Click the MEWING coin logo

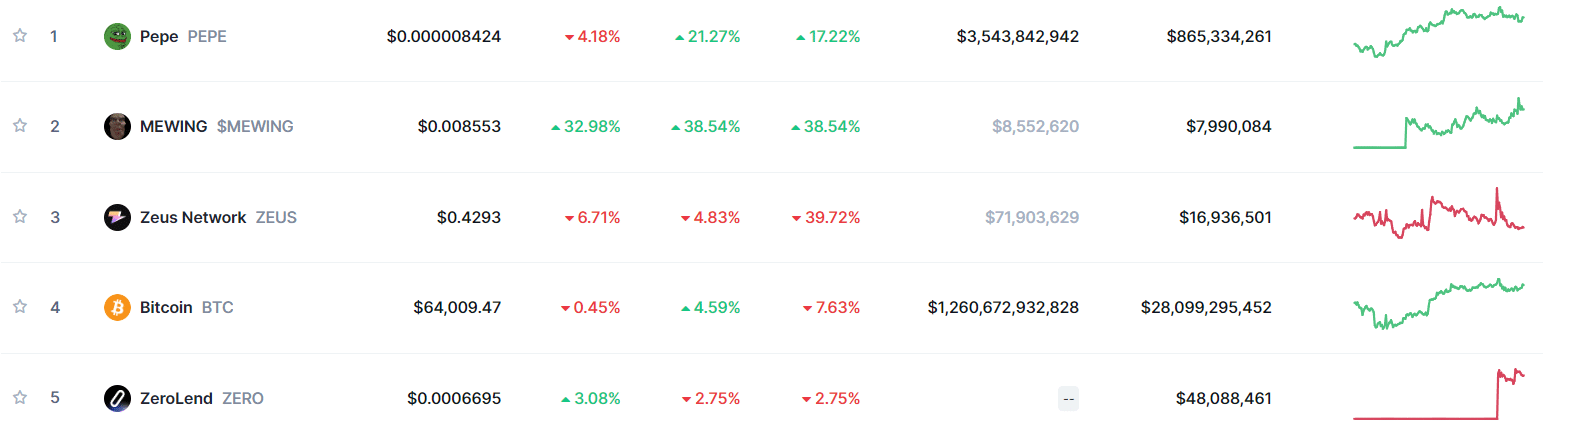pyautogui.click(x=117, y=127)
